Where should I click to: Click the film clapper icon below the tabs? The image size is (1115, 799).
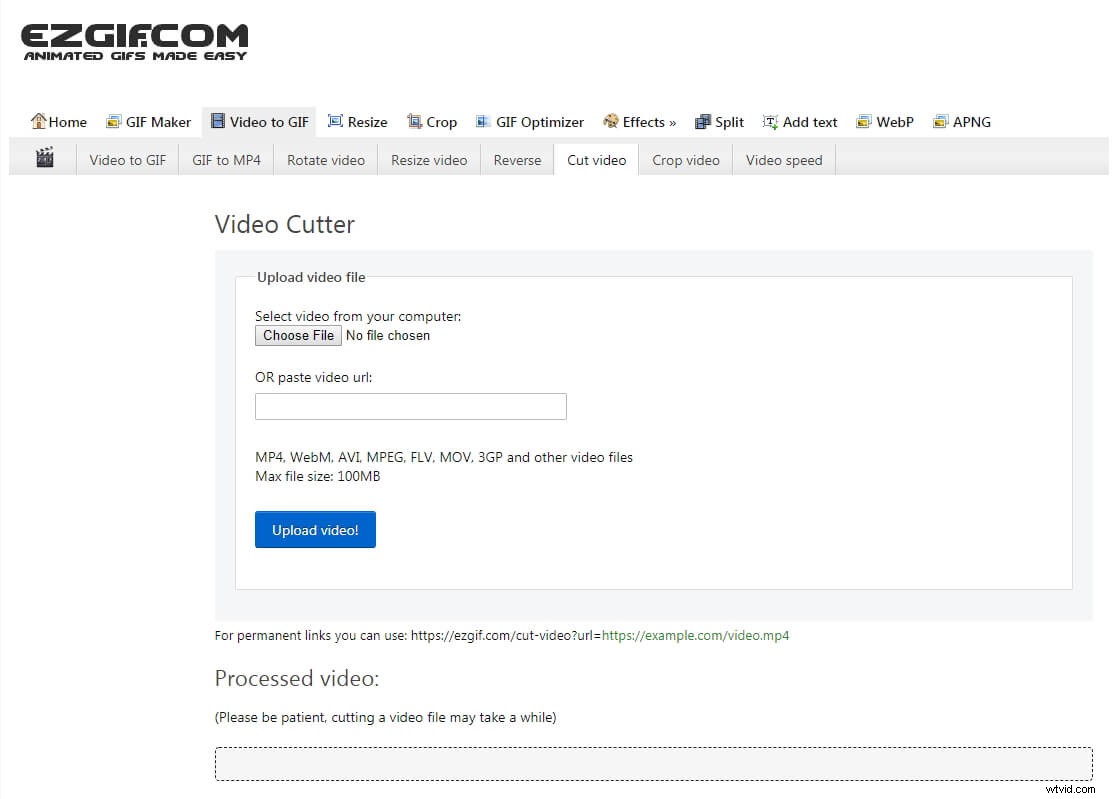[x=43, y=157]
